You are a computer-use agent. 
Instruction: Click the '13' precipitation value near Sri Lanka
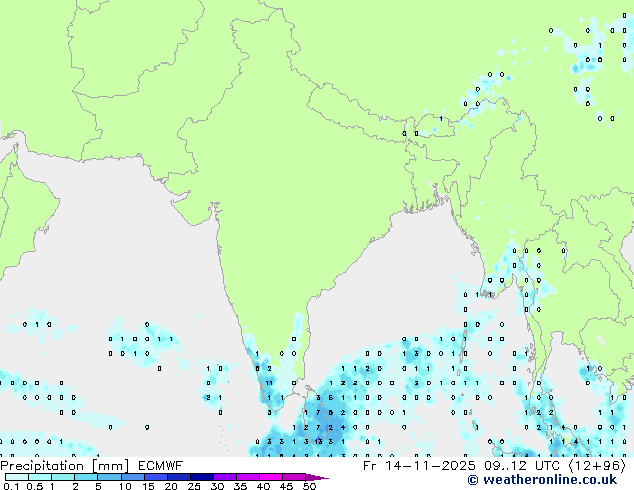pyautogui.click(x=319, y=441)
